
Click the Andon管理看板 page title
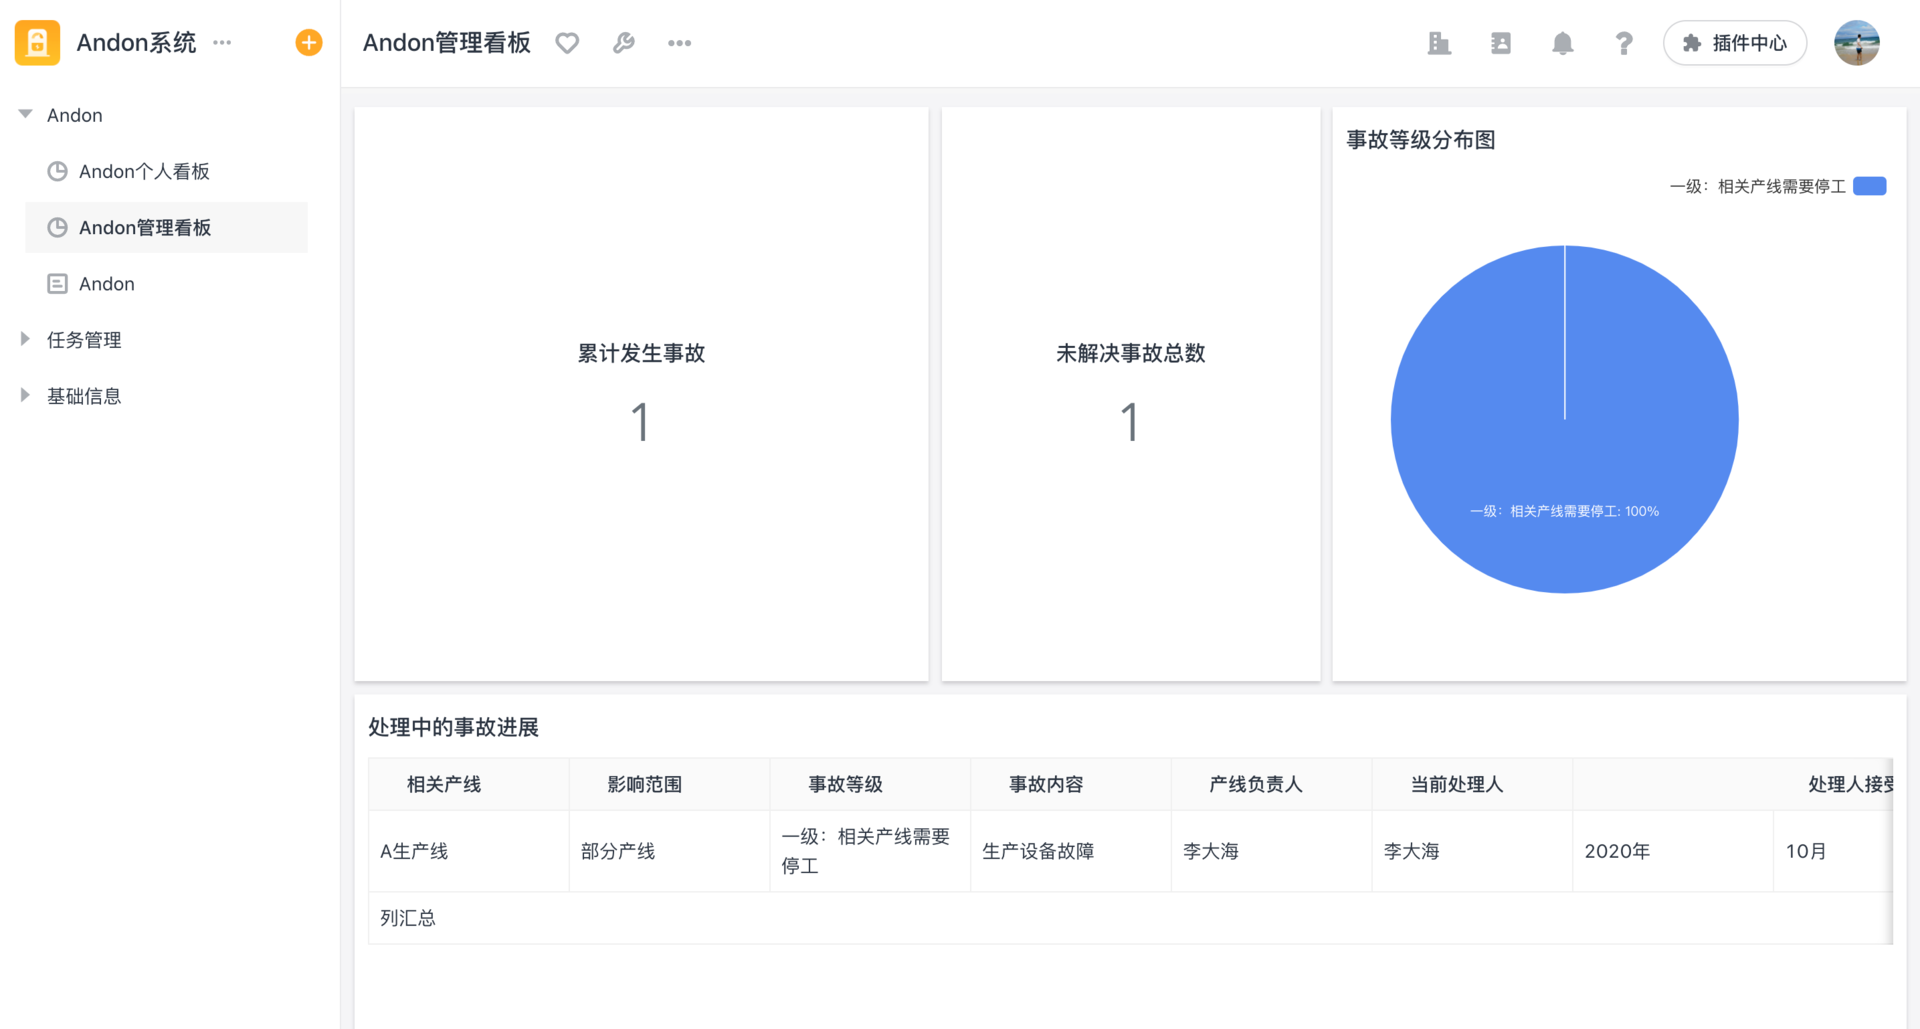coord(447,43)
